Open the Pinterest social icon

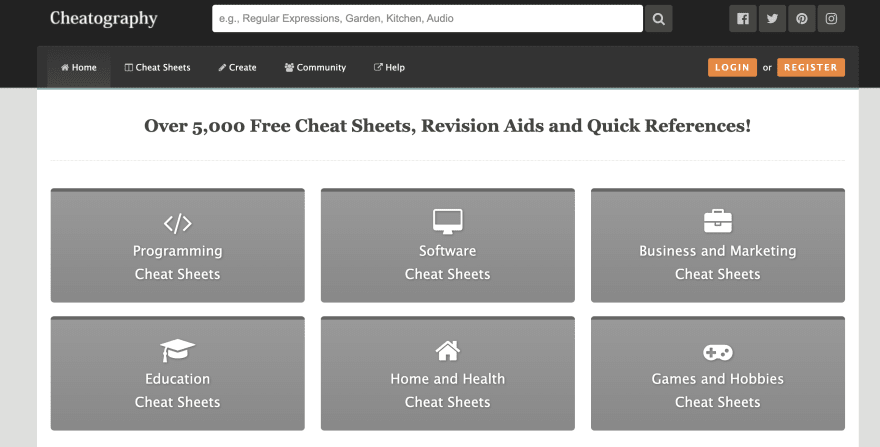[x=801, y=19]
